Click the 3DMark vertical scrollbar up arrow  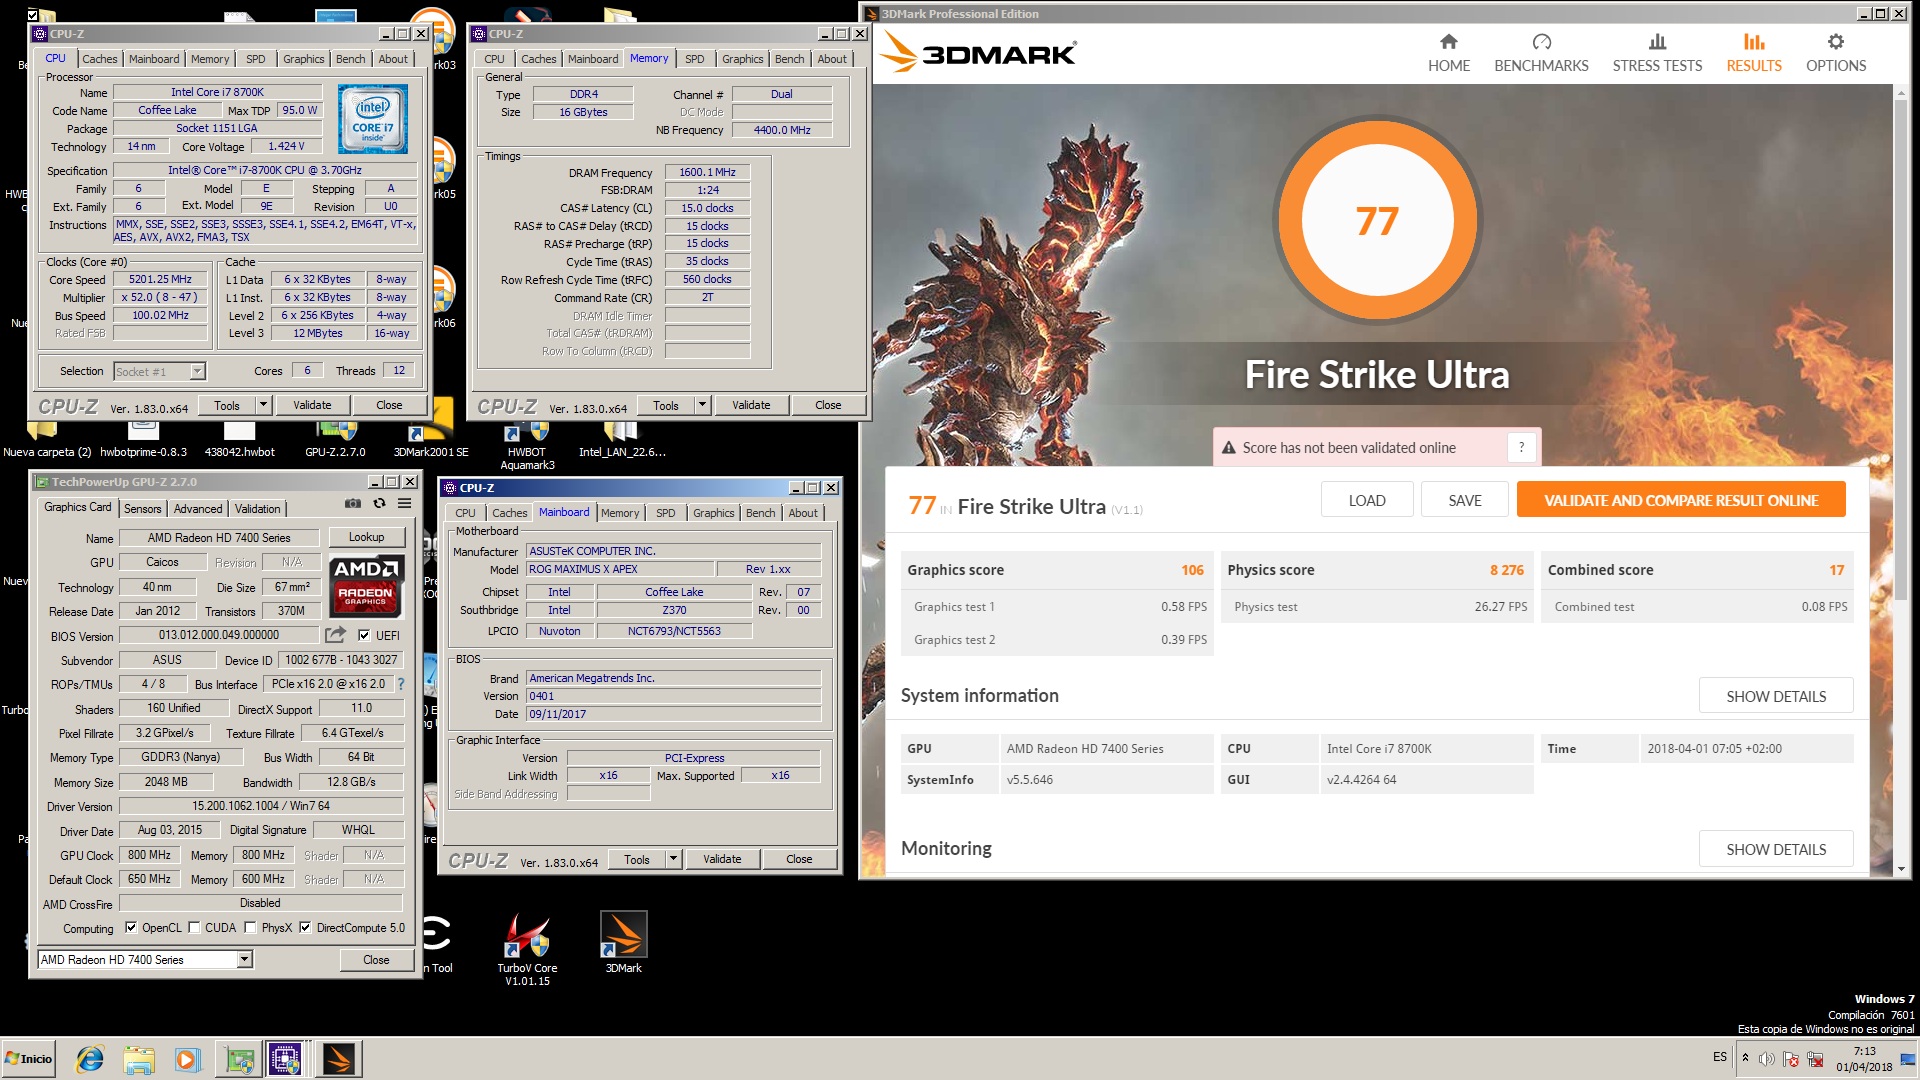pos(1901,94)
